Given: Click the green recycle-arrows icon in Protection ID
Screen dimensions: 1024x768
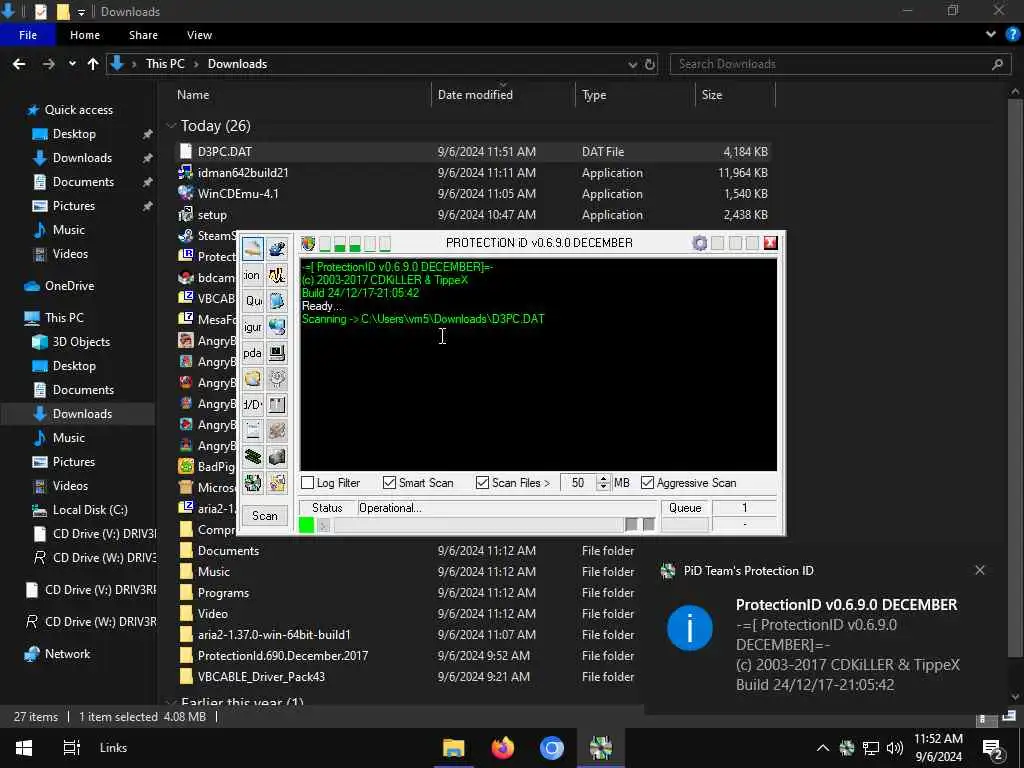Looking at the screenshot, I should pos(253,483).
